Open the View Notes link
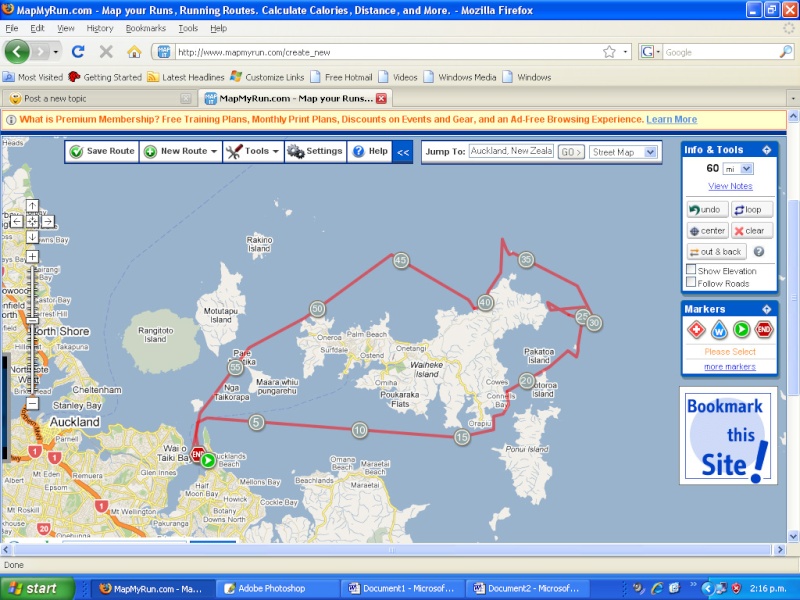The width and height of the screenshot is (800, 600). (730, 186)
